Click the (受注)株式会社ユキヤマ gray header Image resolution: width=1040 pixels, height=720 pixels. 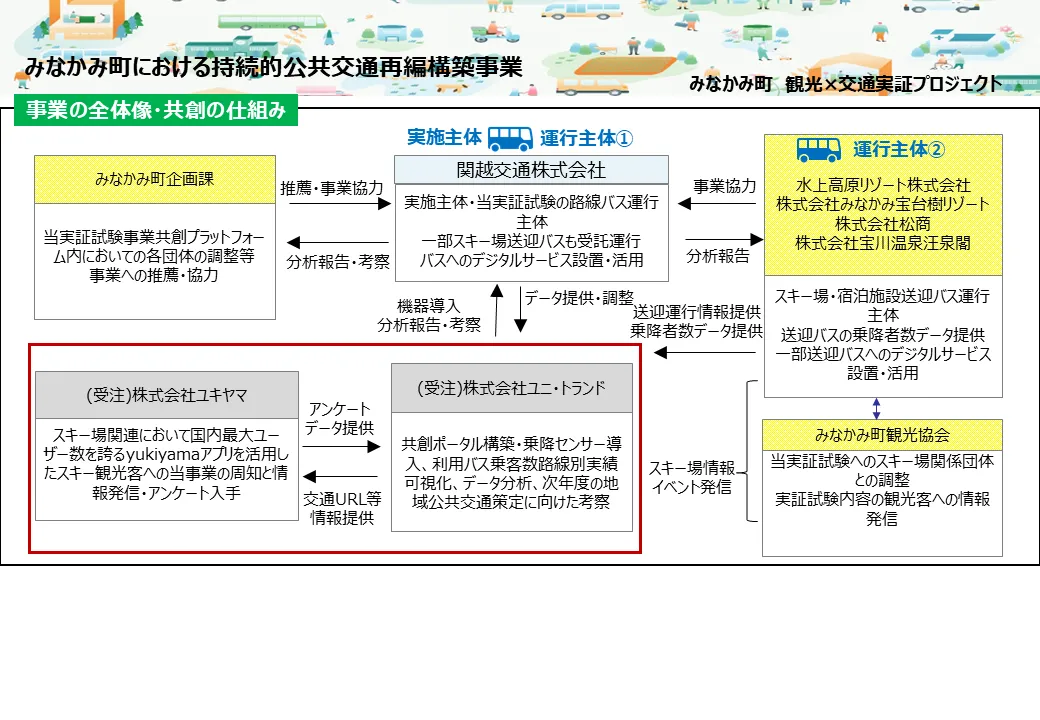pos(166,393)
